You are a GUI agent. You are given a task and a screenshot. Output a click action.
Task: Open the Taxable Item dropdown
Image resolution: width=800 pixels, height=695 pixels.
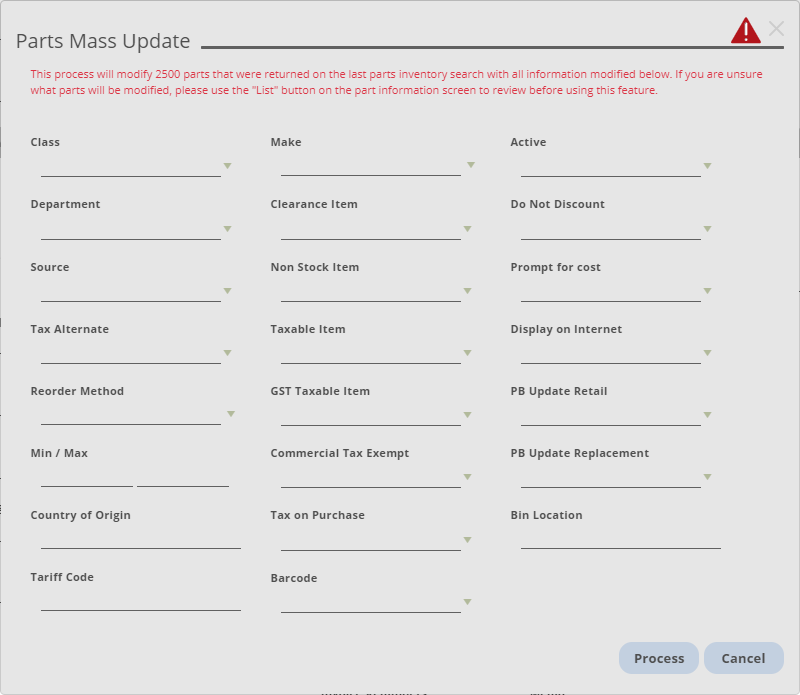click(467, 353)
